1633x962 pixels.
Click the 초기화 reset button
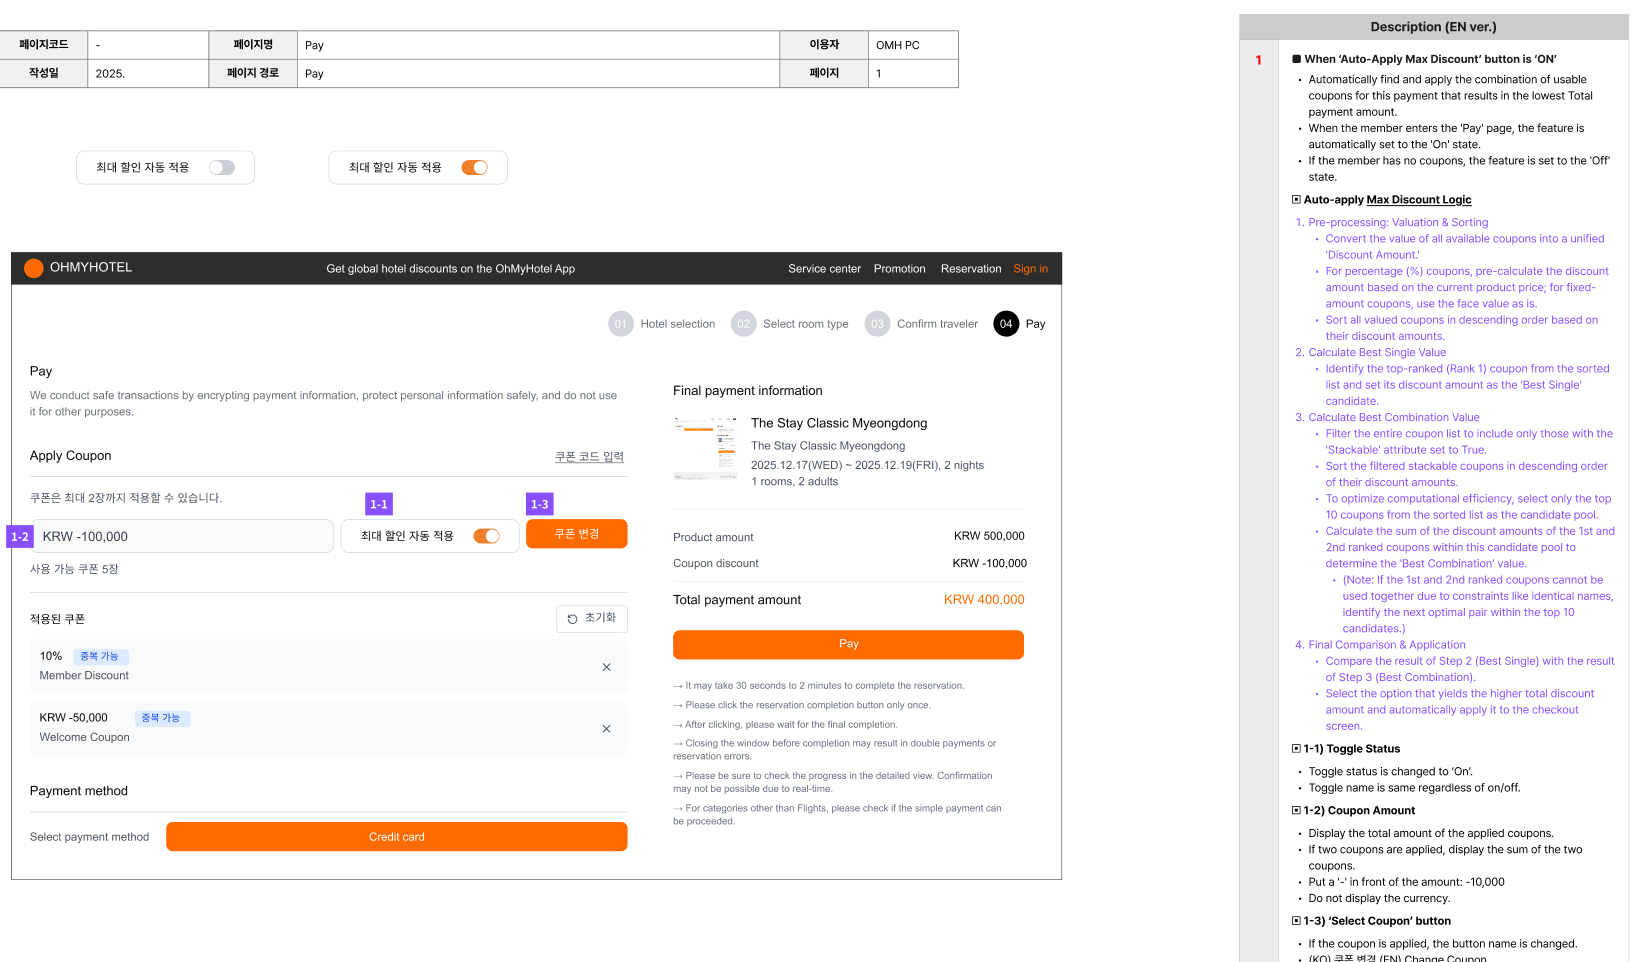click(x=591, y=619)
